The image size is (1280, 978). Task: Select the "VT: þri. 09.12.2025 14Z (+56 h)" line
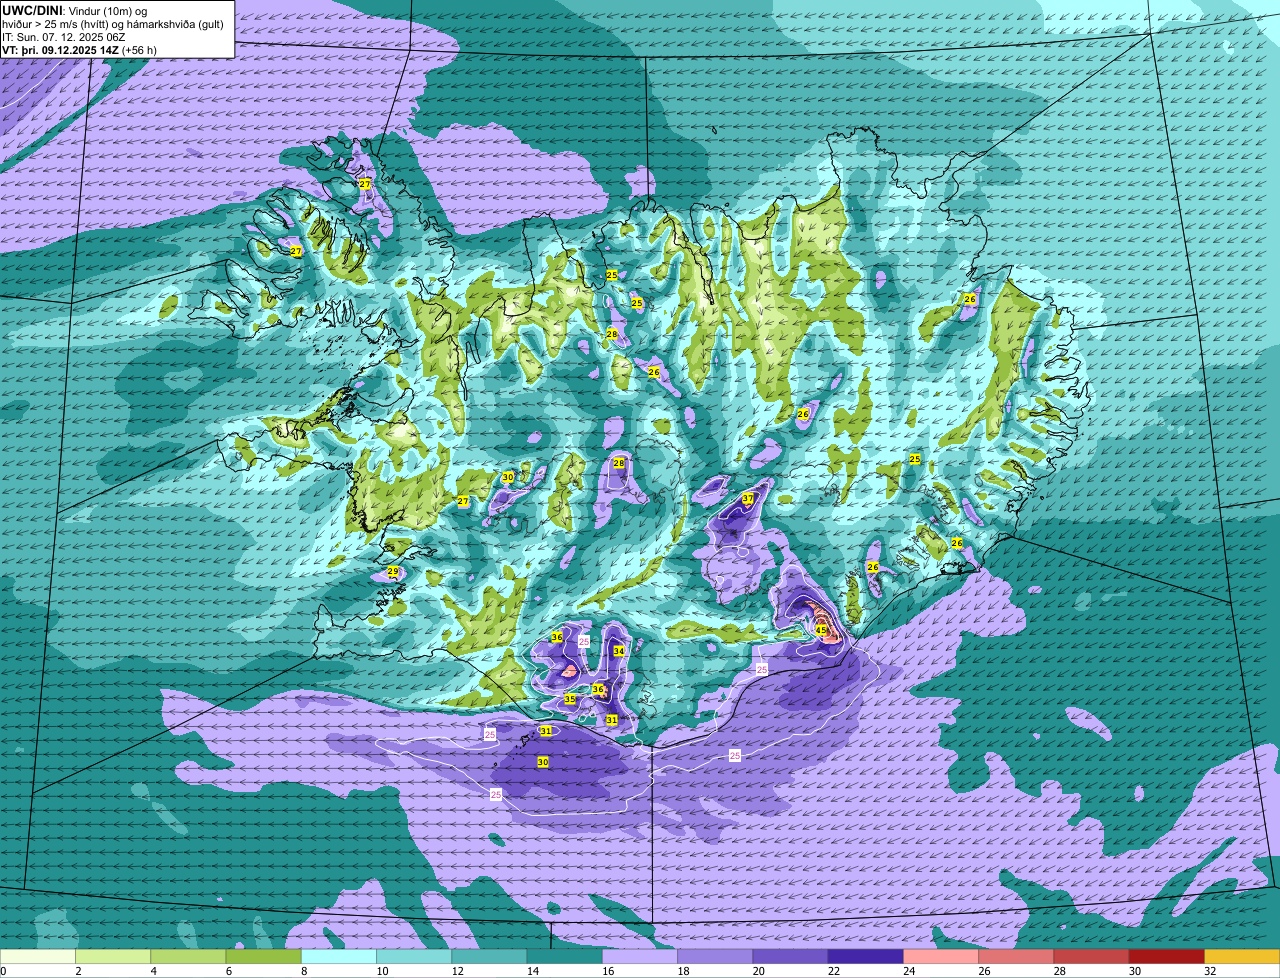79,49
